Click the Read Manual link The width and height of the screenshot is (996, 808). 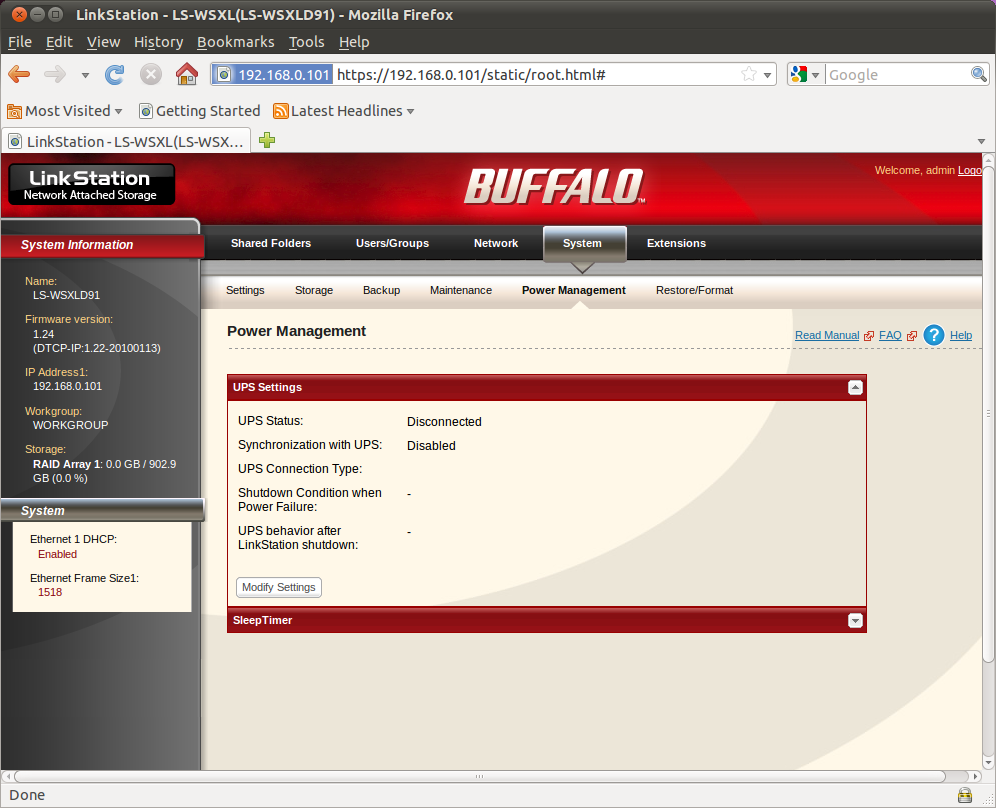tap(826, 335)
